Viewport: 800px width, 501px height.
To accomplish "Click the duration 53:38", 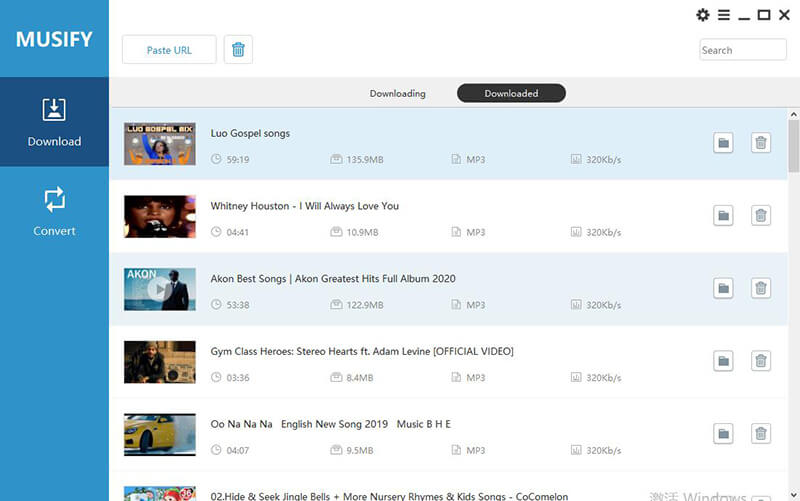I will (x=238, y=305).
